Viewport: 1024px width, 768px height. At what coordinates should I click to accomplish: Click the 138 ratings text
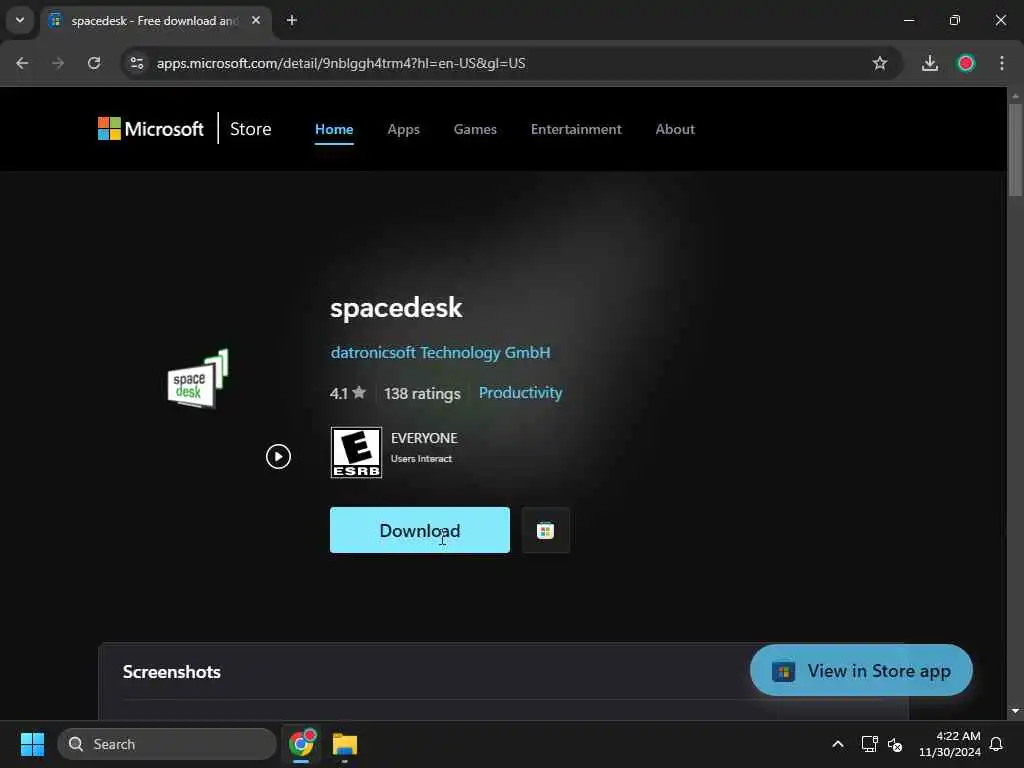pos(422,394)
